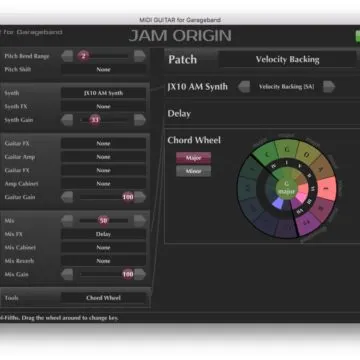Open the Patch selector Velocity Backing

click(287, 59)
